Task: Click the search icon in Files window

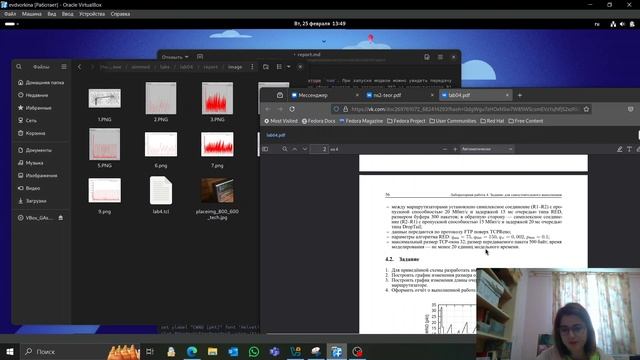Action: pyautogui.click(x=19, y=67)
